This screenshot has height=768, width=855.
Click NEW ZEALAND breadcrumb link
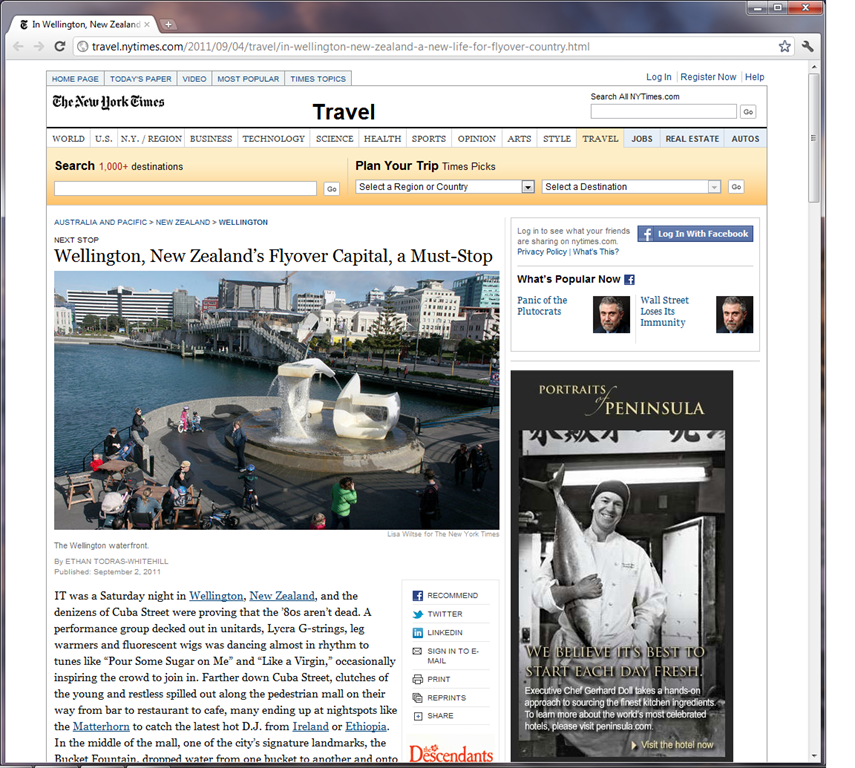tap(183, 222)
